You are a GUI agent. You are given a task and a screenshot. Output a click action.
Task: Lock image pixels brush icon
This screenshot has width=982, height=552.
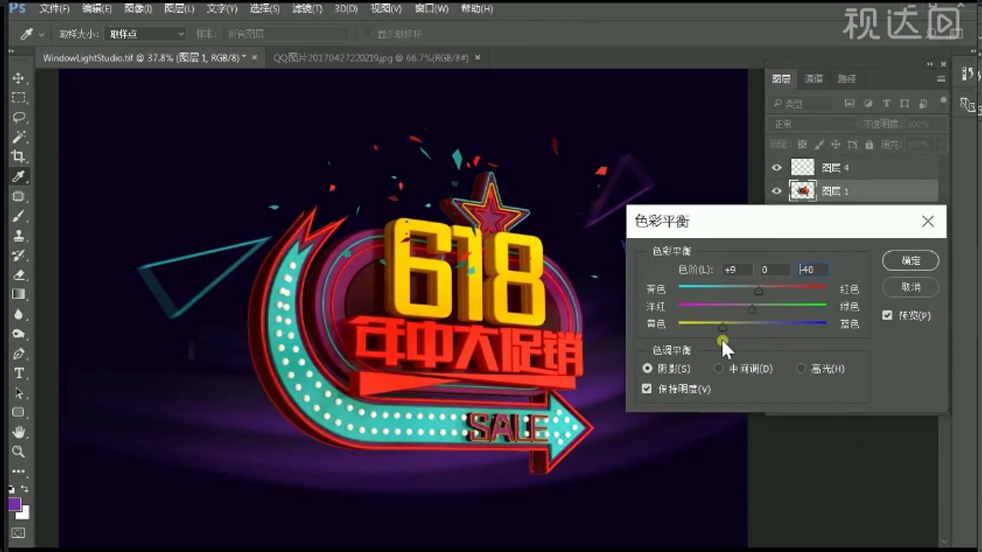point(819,145)
